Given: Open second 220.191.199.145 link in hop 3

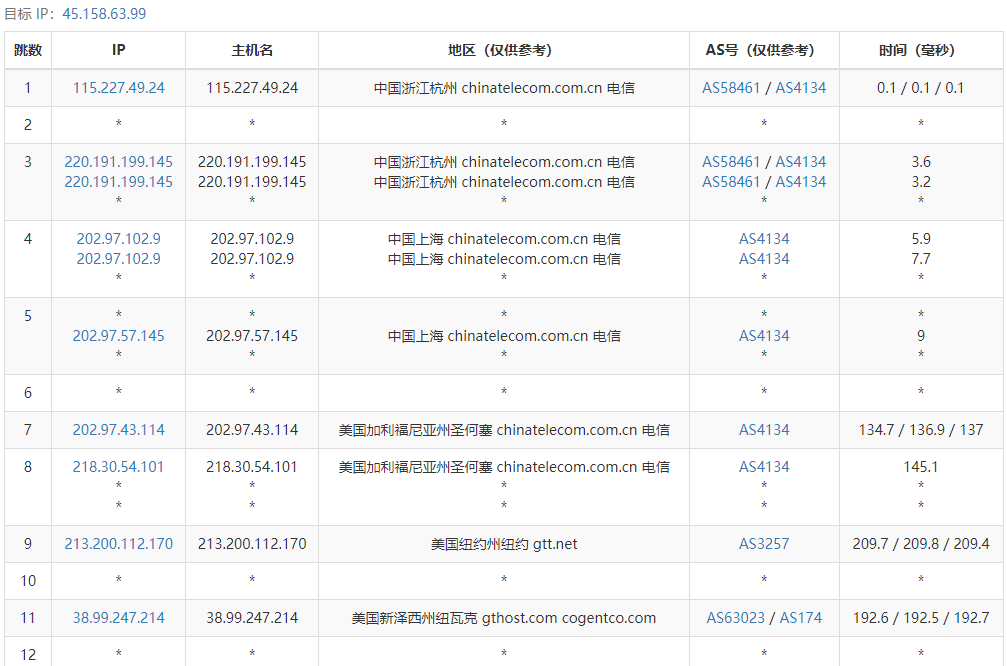Looking at the screenshot, I should pyautogui.click(x=119, y=182).
